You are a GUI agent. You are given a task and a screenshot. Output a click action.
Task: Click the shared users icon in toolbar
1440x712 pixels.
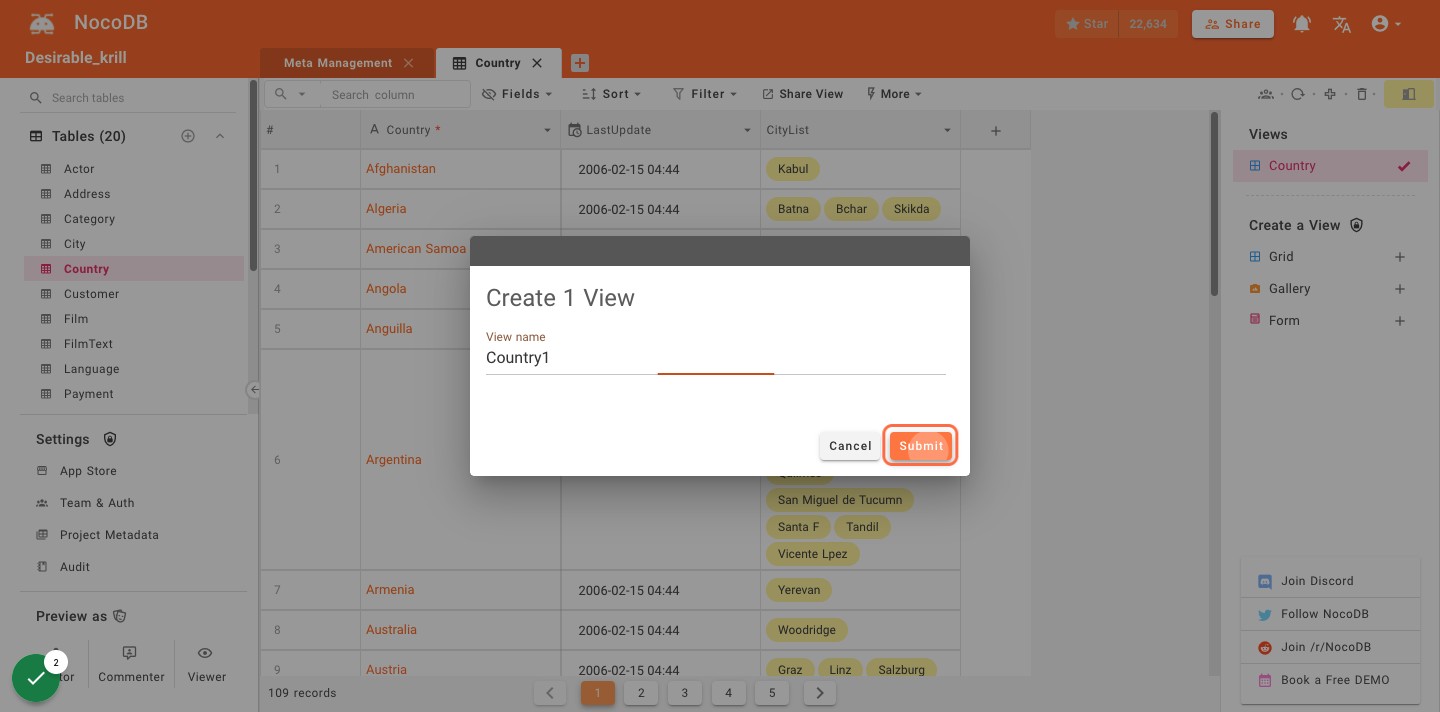1266,94
